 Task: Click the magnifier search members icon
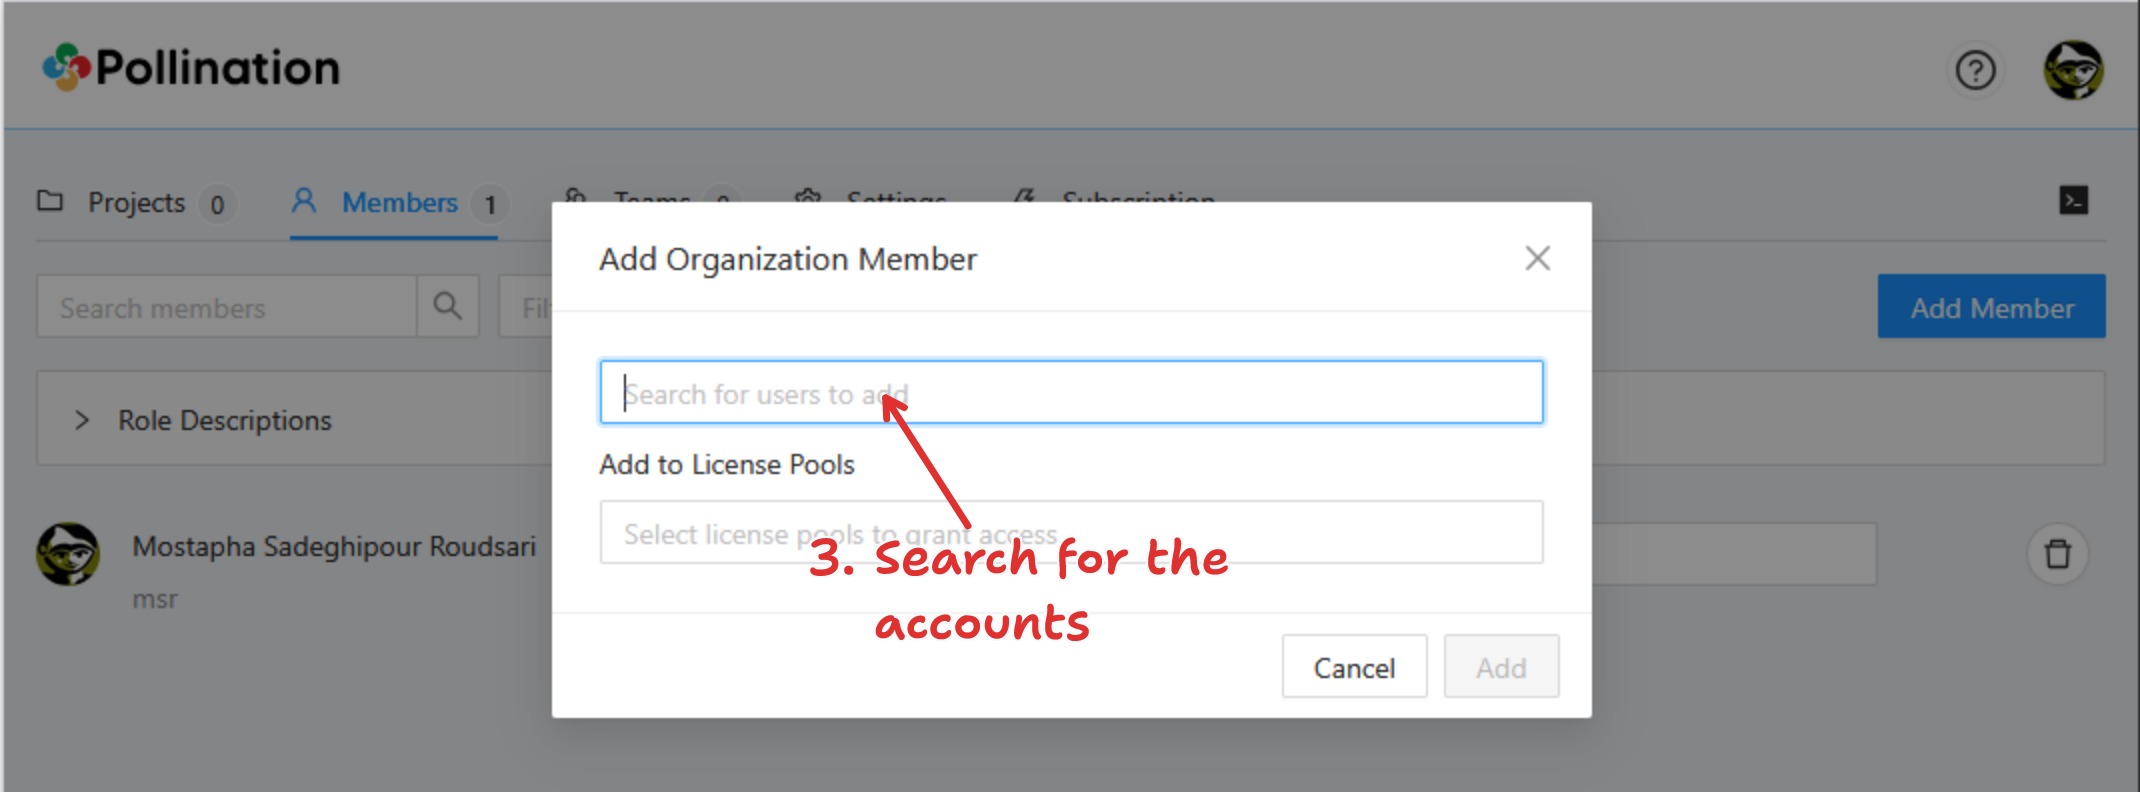click(x=448, y=307)
